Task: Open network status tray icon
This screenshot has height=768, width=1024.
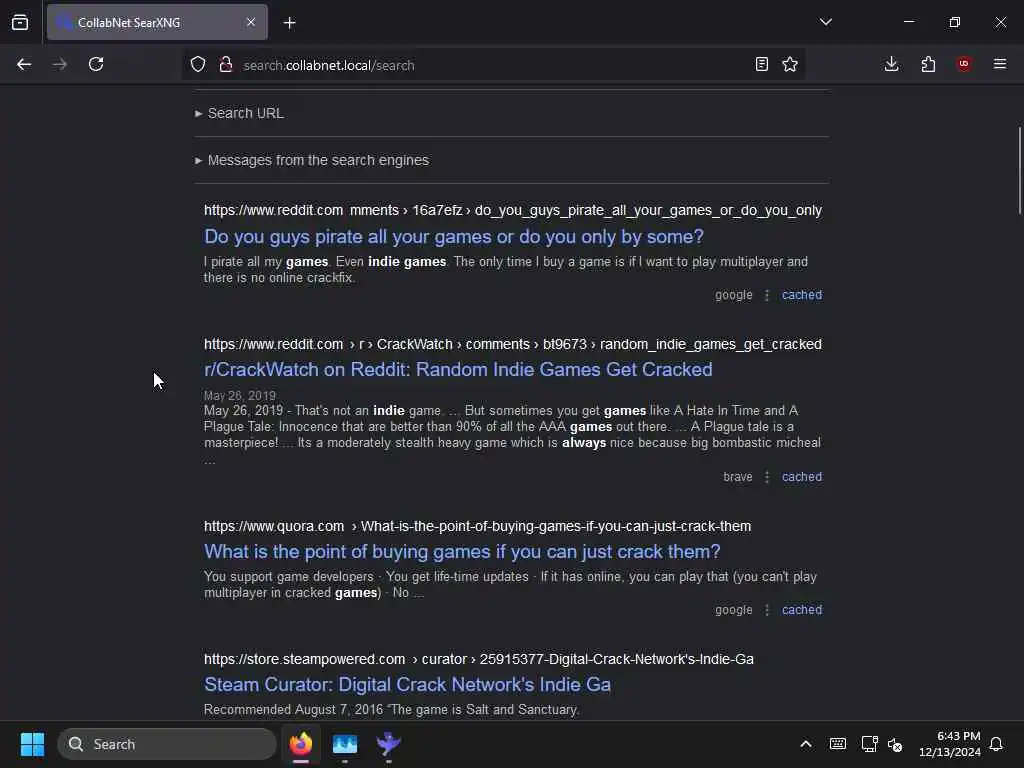Action: tap(869, 744)
